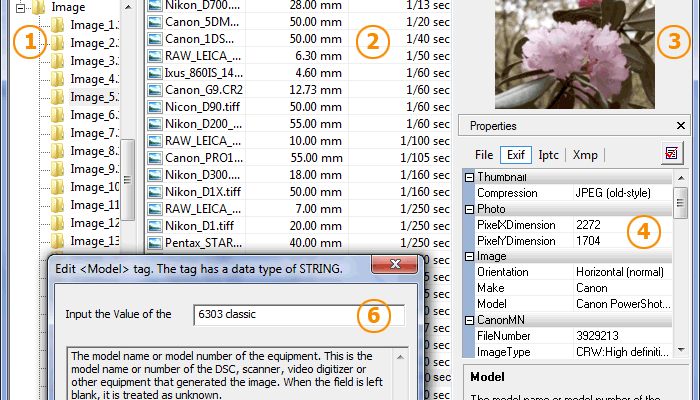Click the properties list scroll down arrow
700x400 pixels.
pos(680,350)
